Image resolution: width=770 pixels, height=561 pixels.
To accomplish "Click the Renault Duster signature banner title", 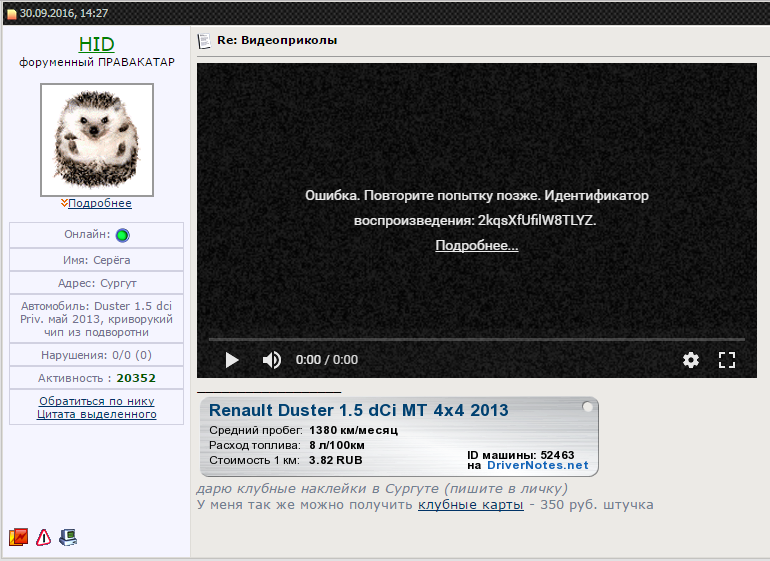I will click(358, 410).
